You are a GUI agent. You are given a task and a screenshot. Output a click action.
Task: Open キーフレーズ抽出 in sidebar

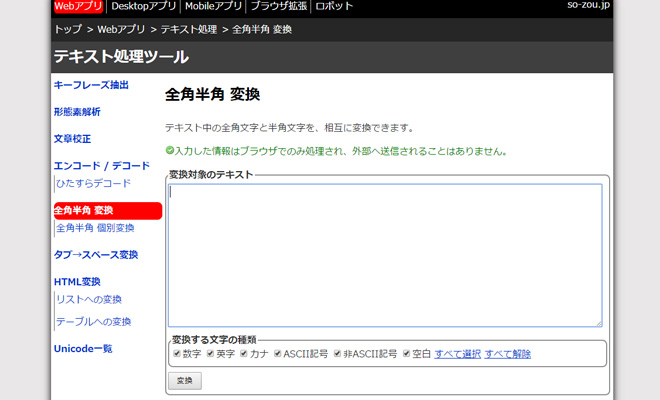pos(91,85)
